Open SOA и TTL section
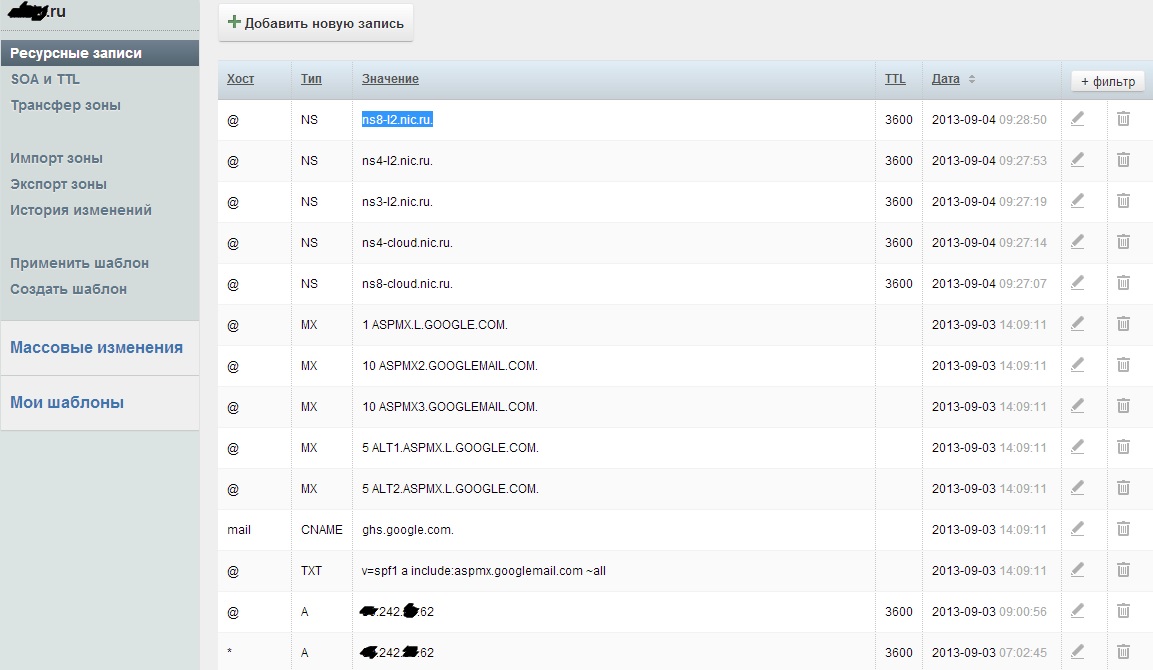This screenshot has width=1153, height=670. (x=45, y=79)
